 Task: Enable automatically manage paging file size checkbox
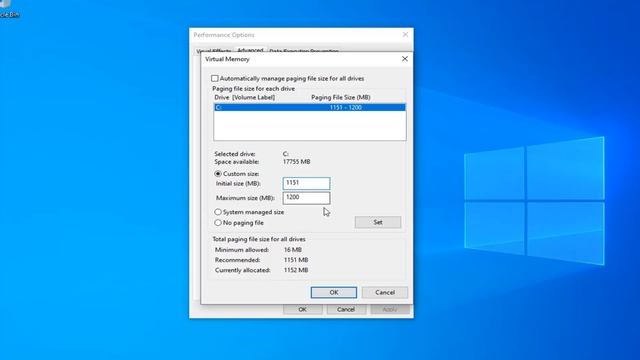215,78
